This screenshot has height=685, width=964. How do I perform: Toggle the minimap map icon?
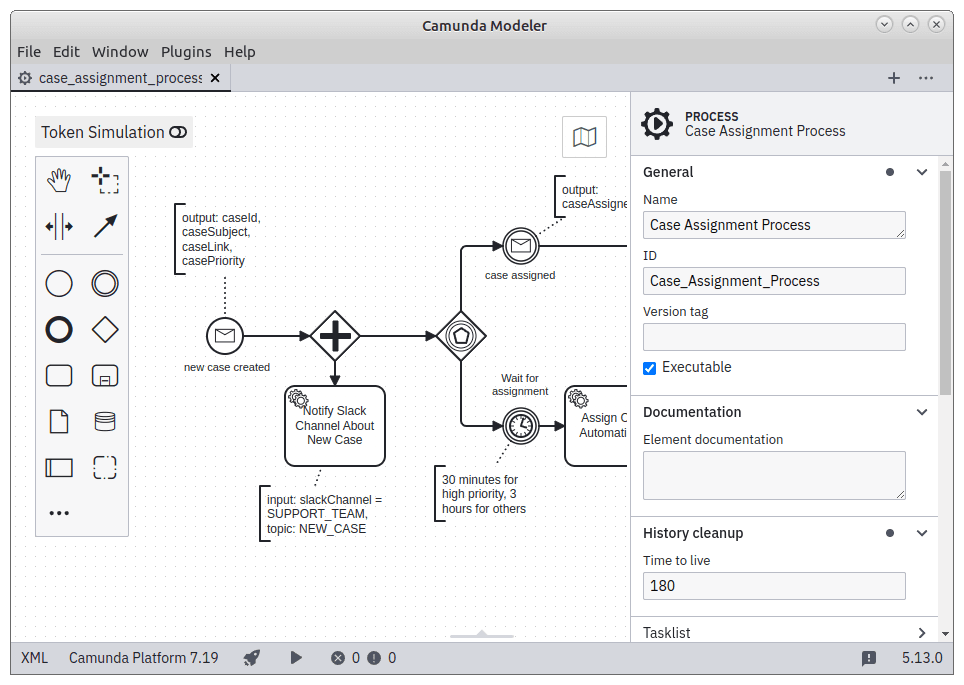584,137
